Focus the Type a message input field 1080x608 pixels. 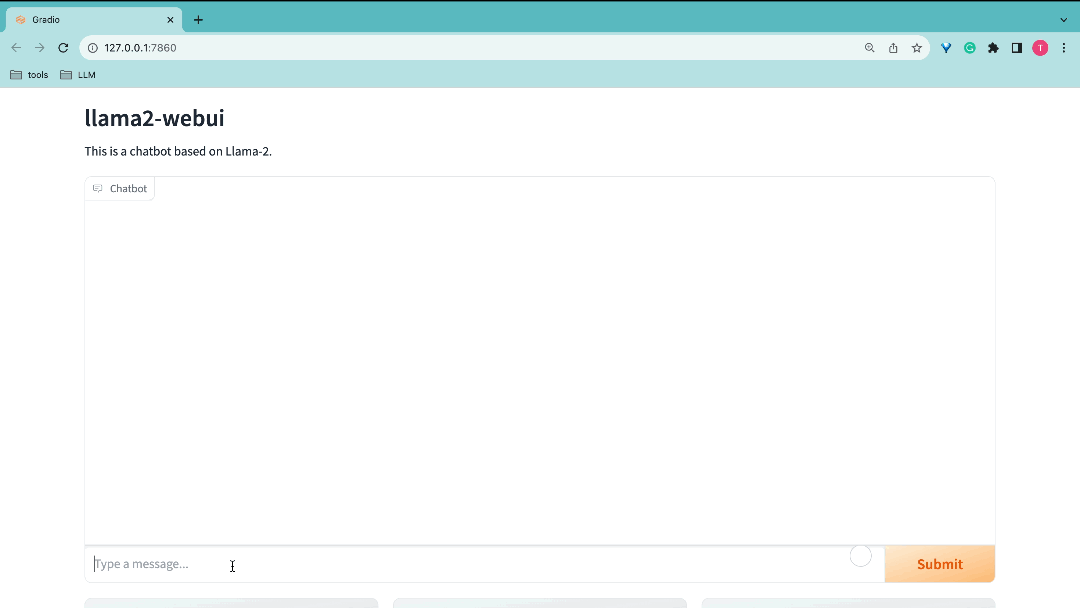pos(485,564)
